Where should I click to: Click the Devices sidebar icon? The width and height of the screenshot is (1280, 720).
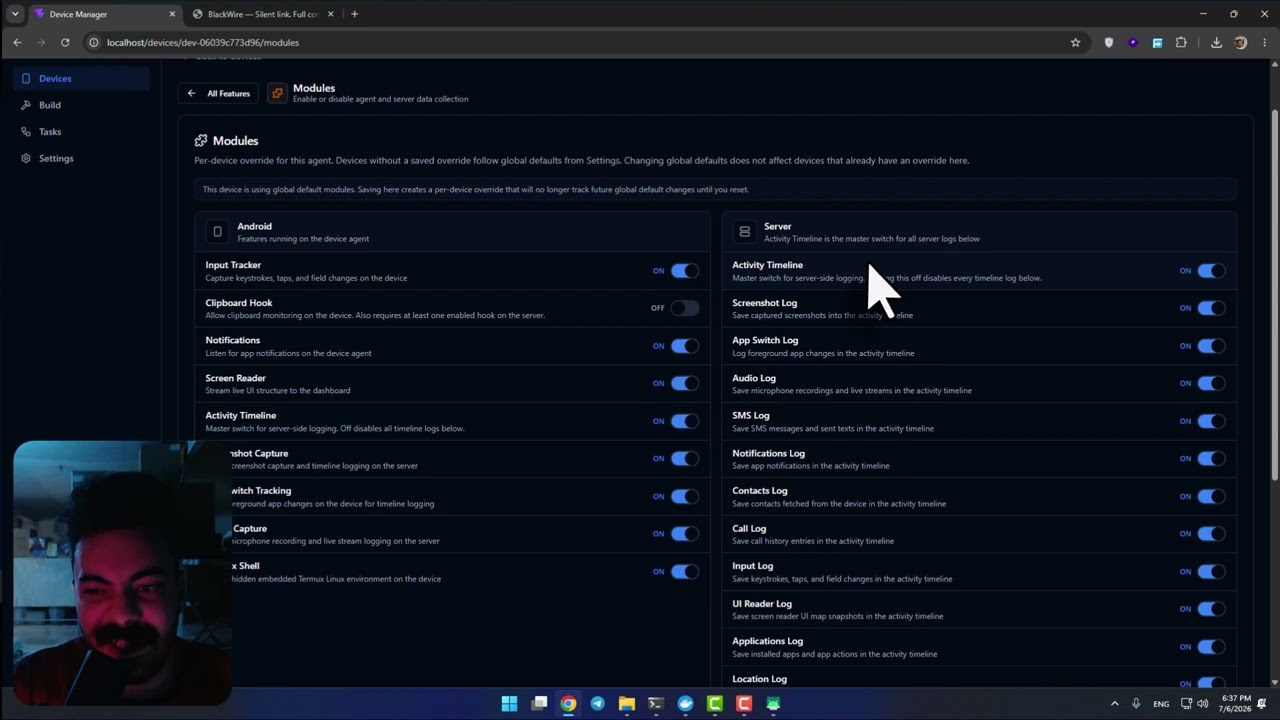tap(26, 78)
